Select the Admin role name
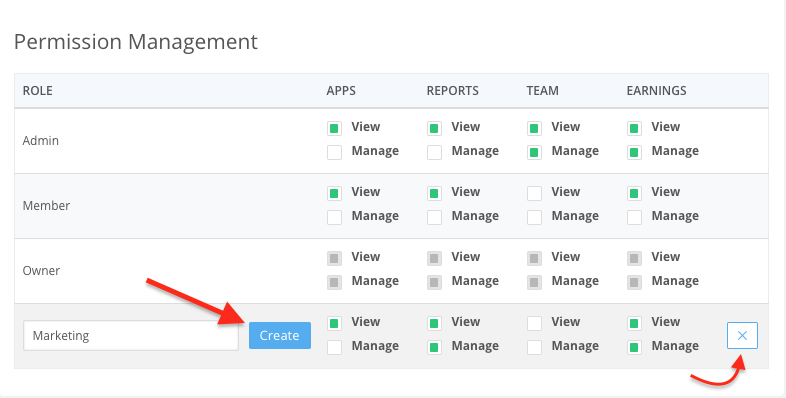Image resolution: width=786 pixels, height=398 pixels. point(41,140)
